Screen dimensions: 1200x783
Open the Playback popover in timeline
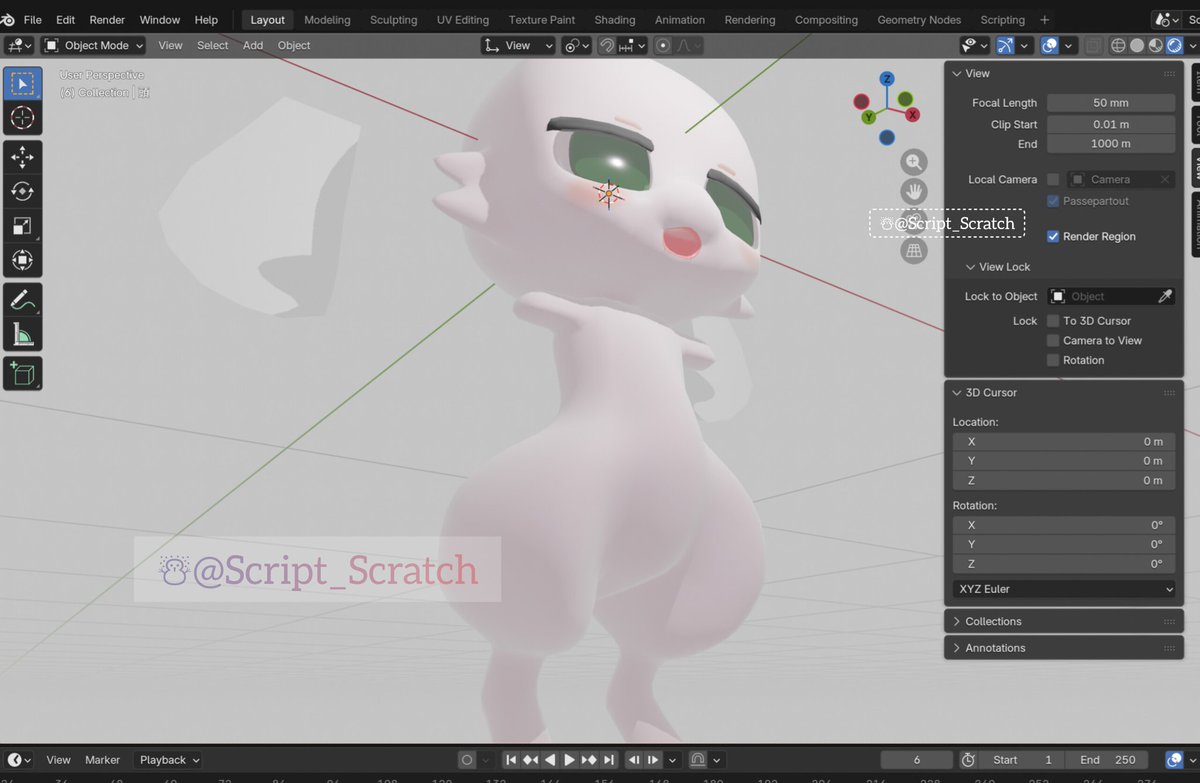(168, 760)
